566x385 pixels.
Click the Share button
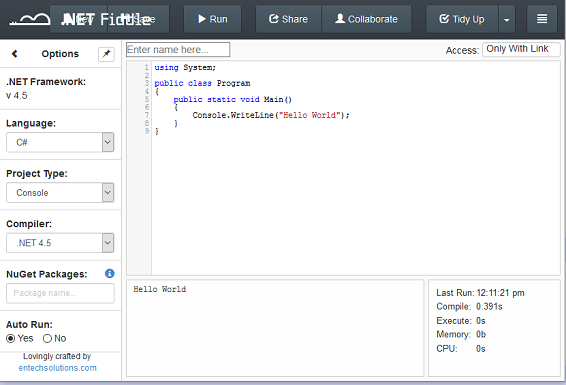pyautogui.click(x=288, y=19)
